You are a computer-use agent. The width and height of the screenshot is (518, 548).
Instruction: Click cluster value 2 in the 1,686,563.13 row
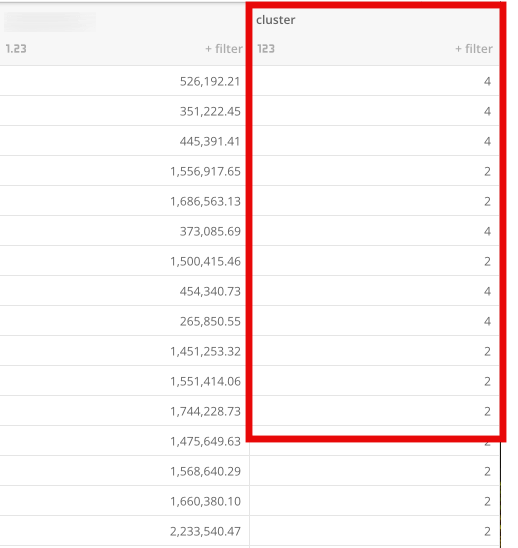[488, 202]
